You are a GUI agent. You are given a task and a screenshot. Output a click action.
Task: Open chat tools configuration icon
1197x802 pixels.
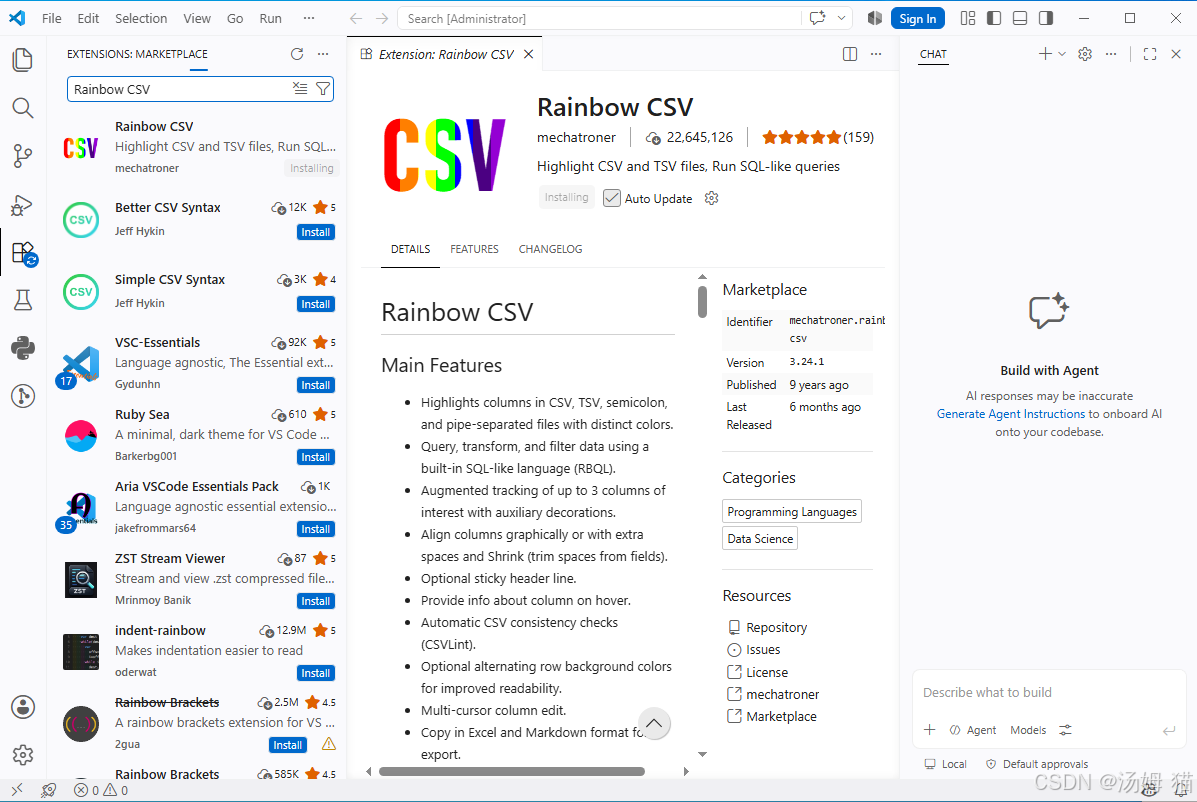1066,730
